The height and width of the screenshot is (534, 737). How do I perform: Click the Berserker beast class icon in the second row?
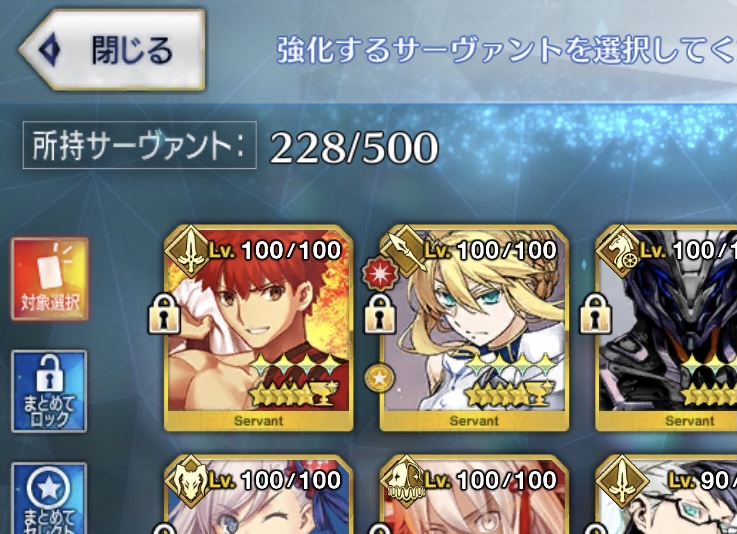click(x=190, y=481)
